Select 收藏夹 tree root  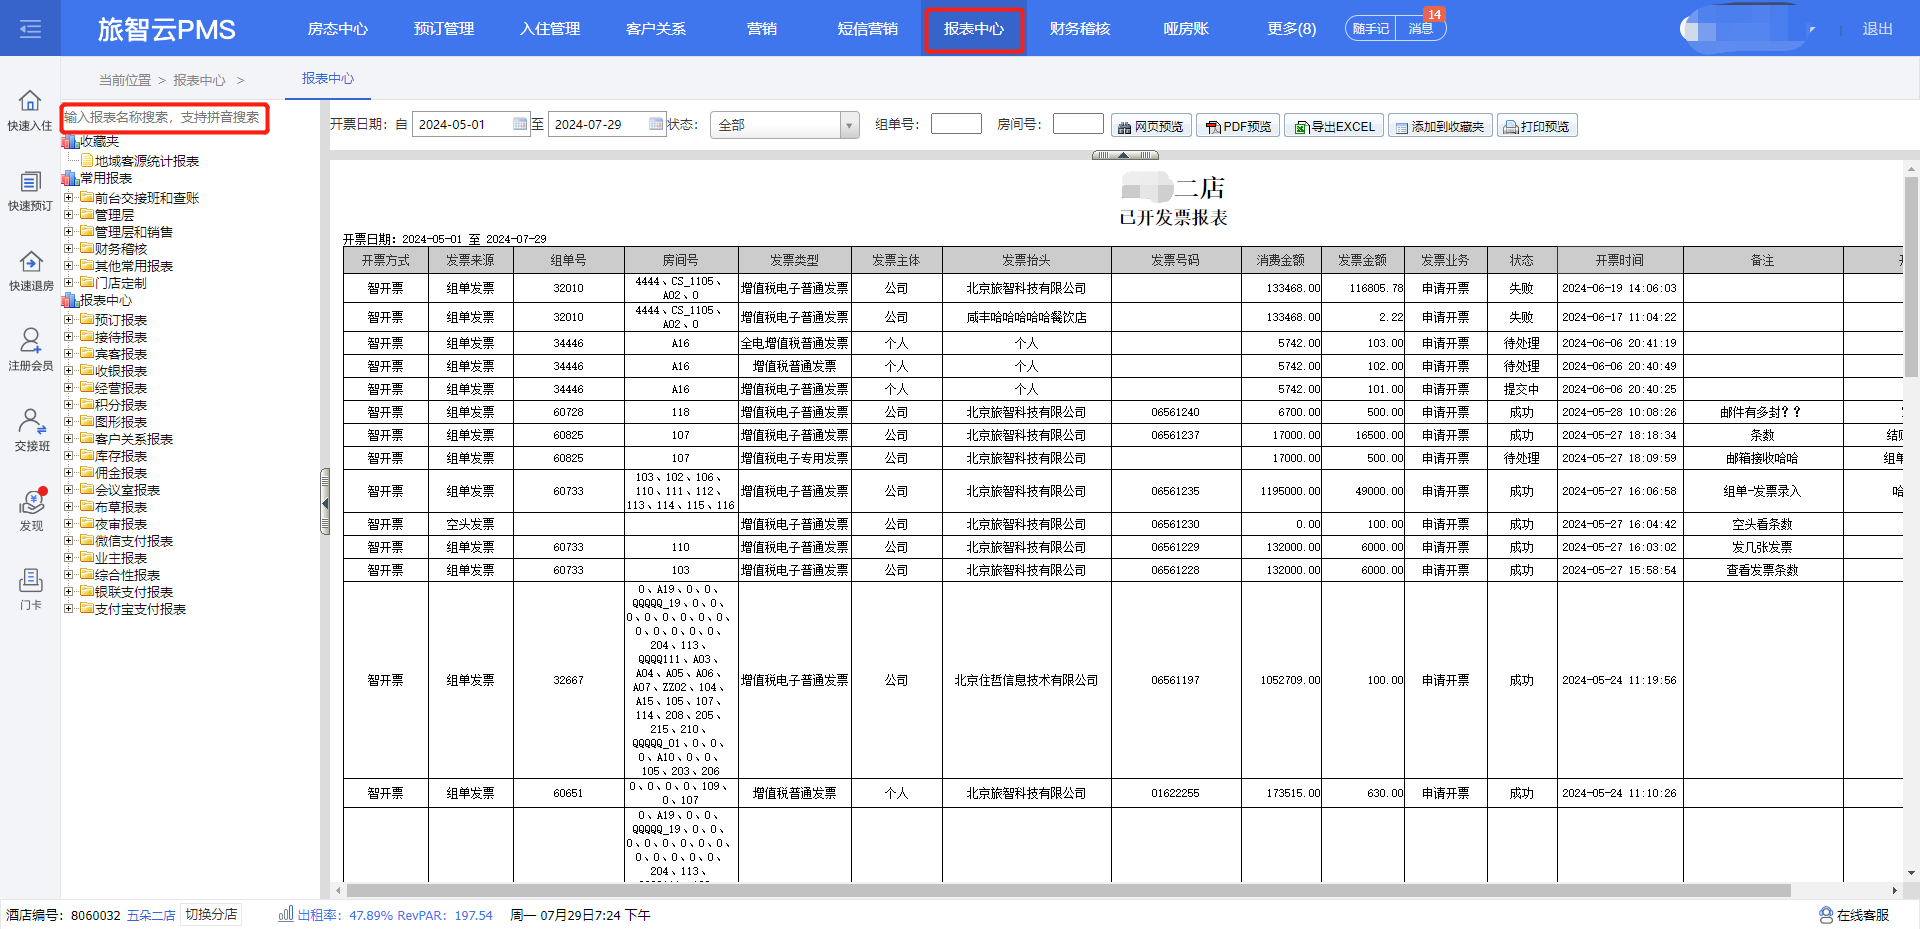coord(99,142)
